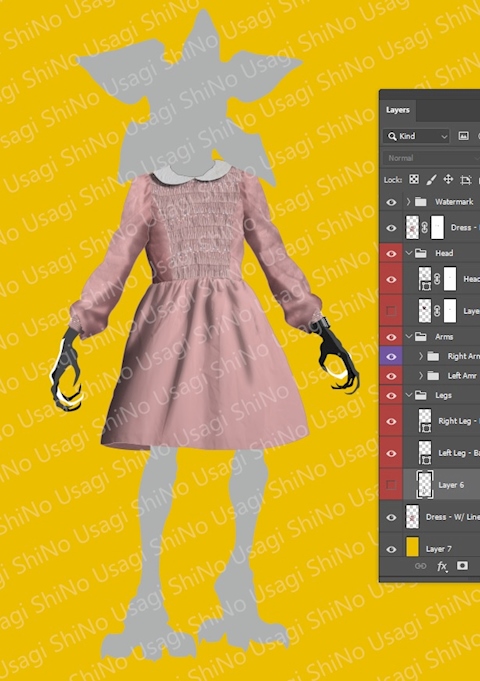Click Head layer mask thumbnail

[450, 279]
